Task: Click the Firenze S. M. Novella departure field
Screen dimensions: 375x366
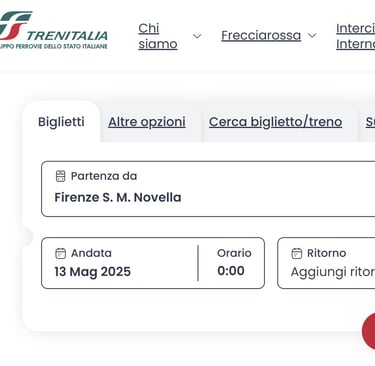Action: [x=208, y=189]
